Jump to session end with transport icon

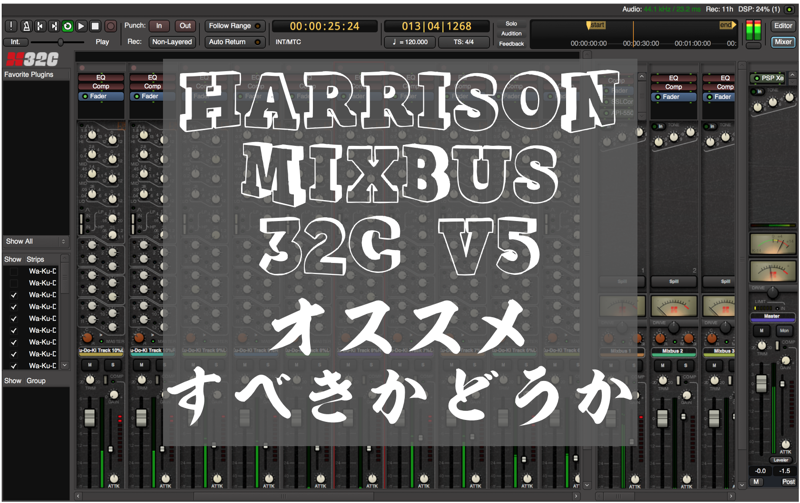(53, 26)
